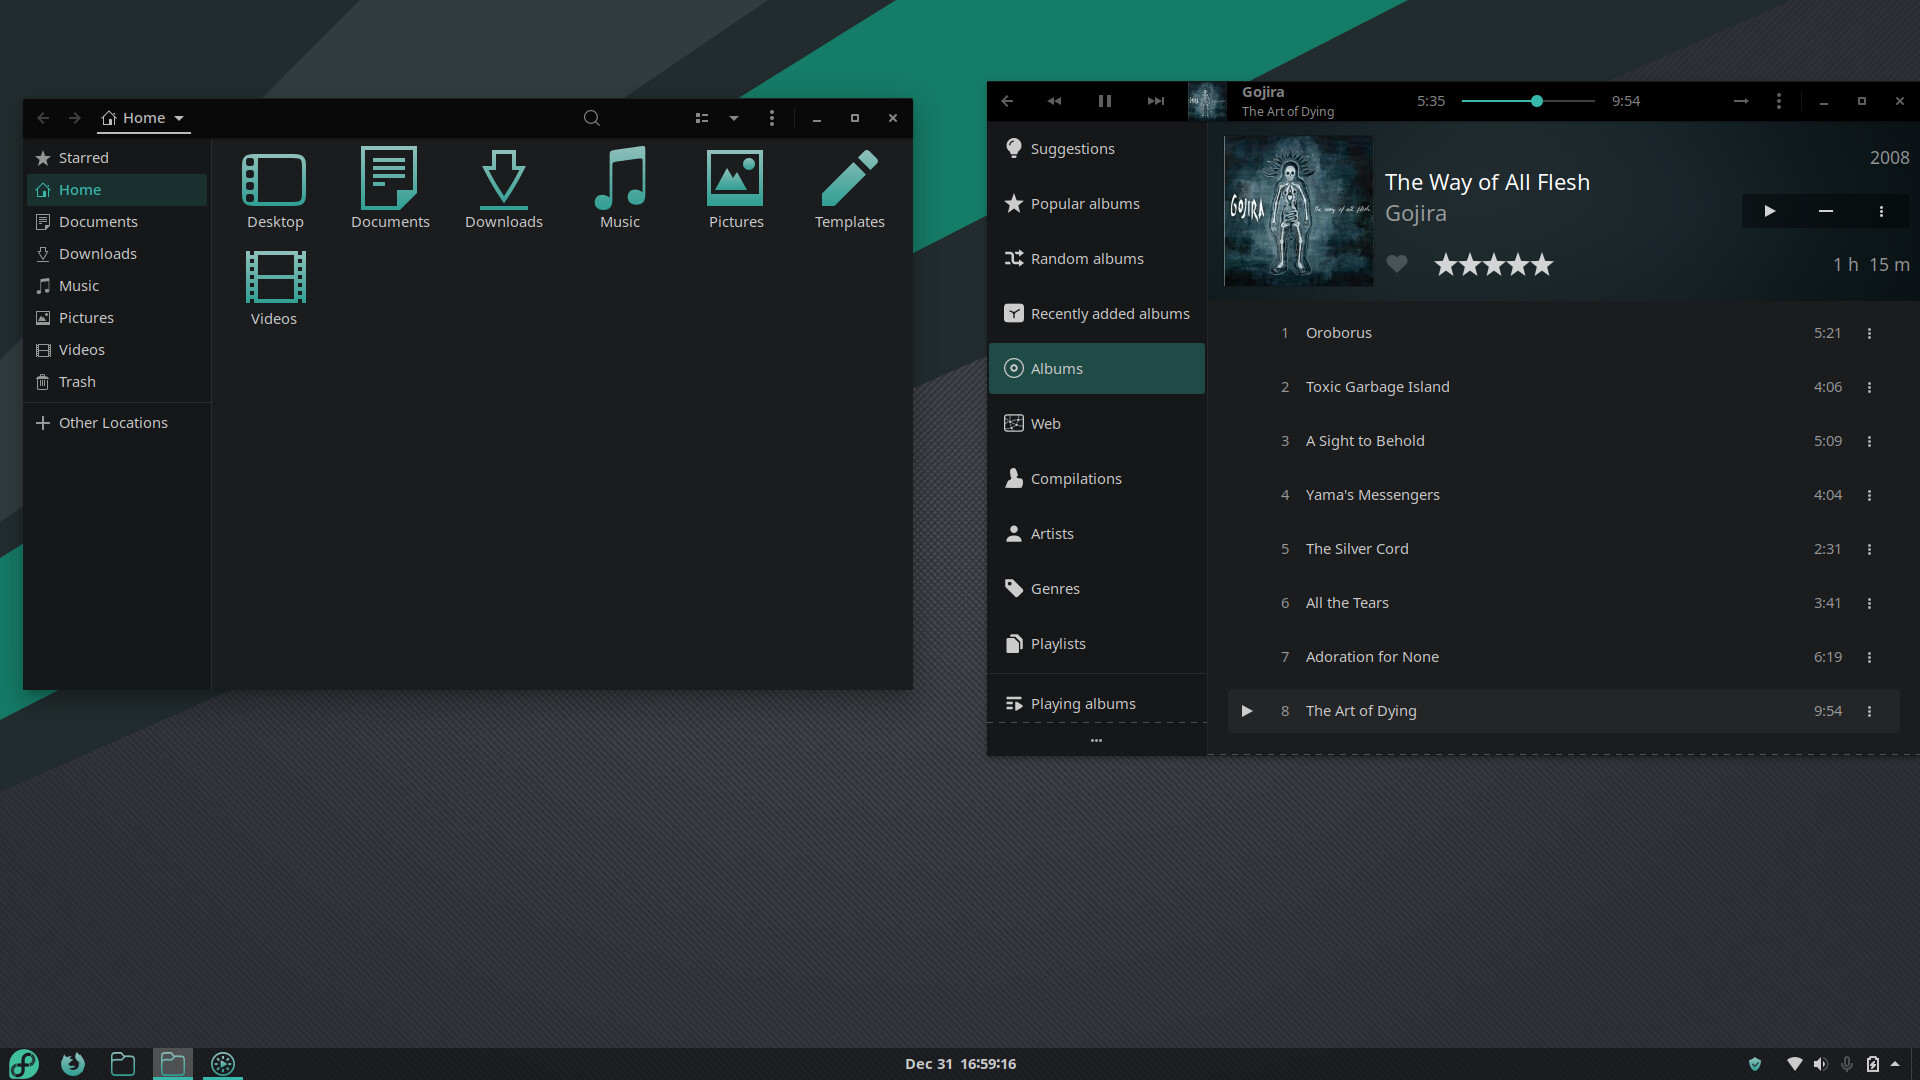
Task: Open Recently added albums
Action: (1097, 314)
